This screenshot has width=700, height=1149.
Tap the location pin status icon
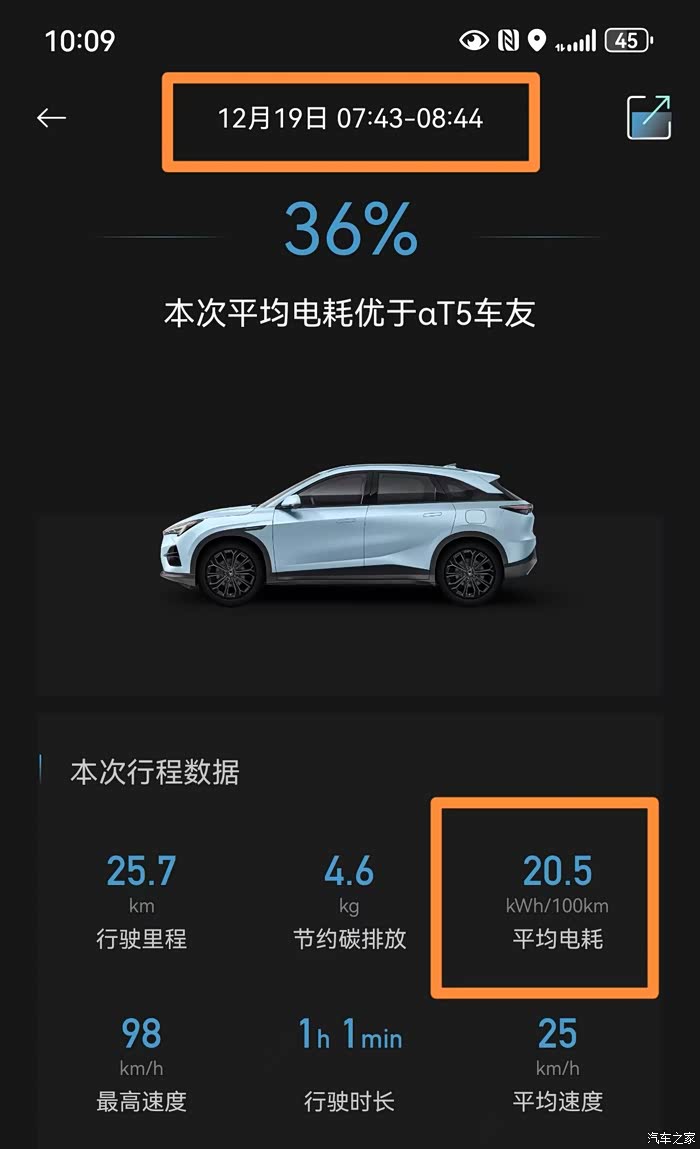(537, 40)
